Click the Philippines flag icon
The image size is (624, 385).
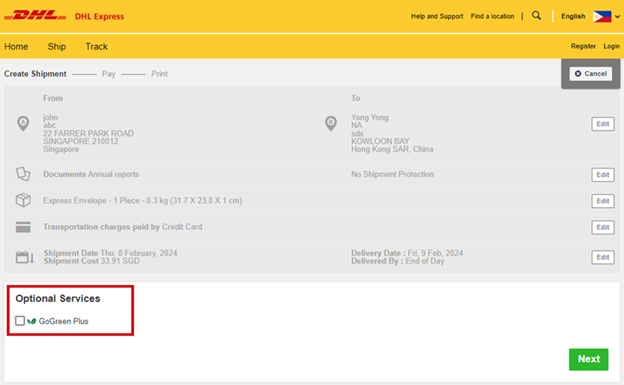click(x=602, y=16)
